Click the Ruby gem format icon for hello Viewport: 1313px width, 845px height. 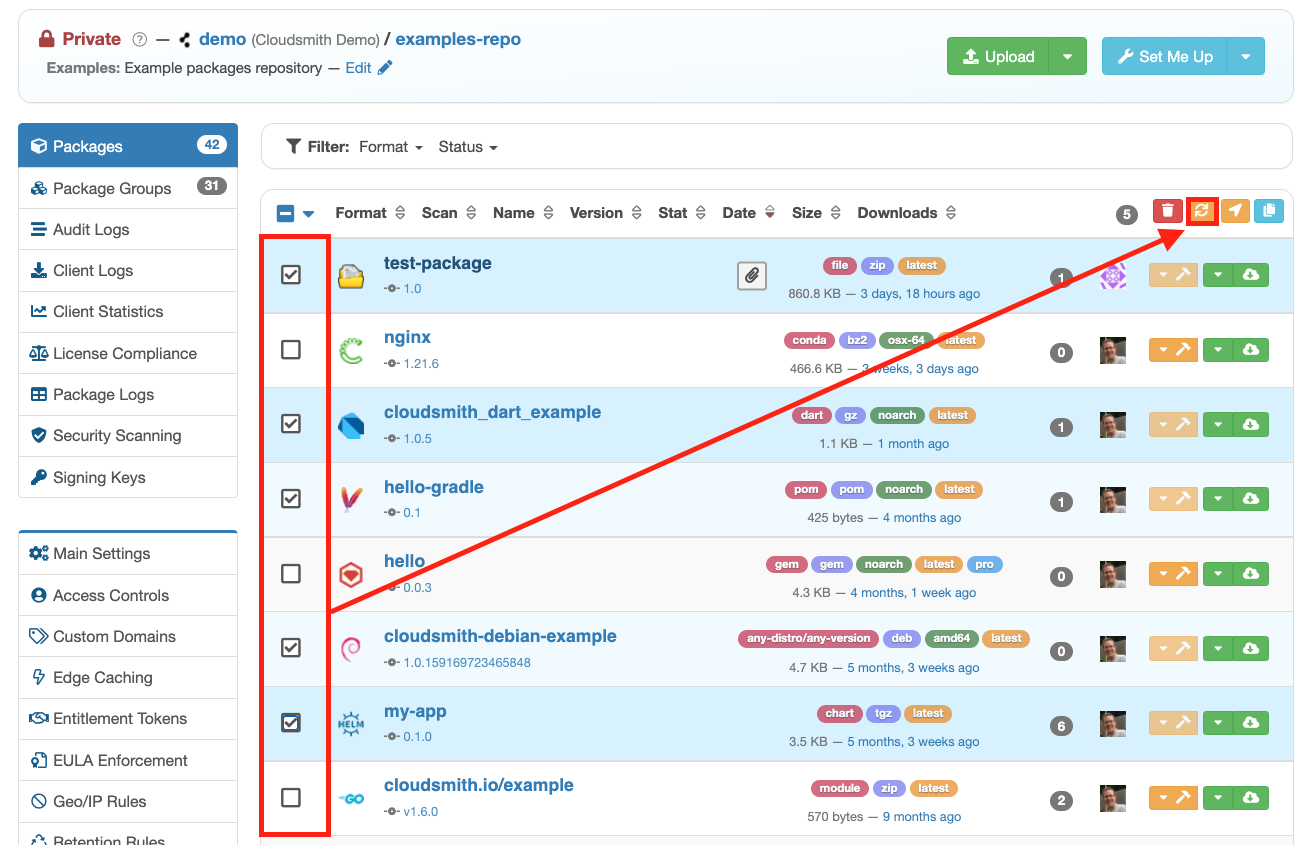coord(351,575)
